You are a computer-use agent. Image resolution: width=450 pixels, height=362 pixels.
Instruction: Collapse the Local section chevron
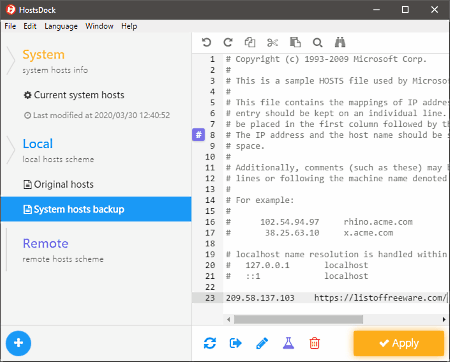point(11,150)
